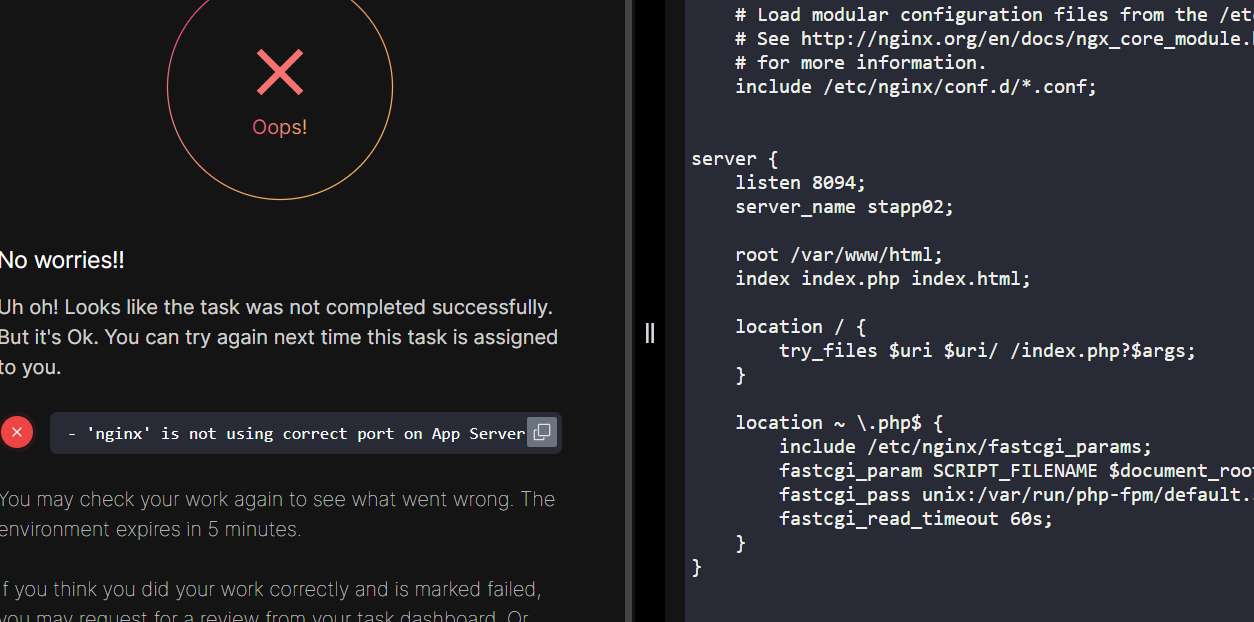Click the 'root /var/www/html;' line
Viewport: 1254px width, 622px height.
coord(838,255)
